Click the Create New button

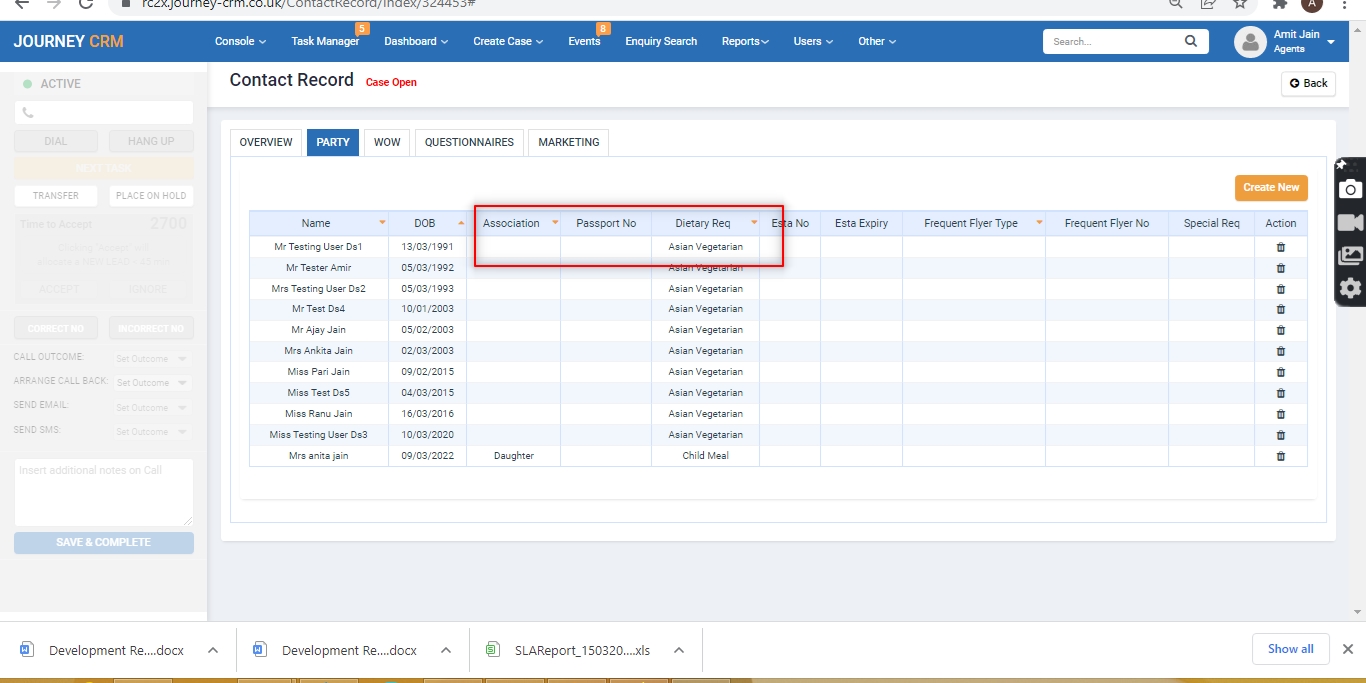click(x=1271, y=187)
